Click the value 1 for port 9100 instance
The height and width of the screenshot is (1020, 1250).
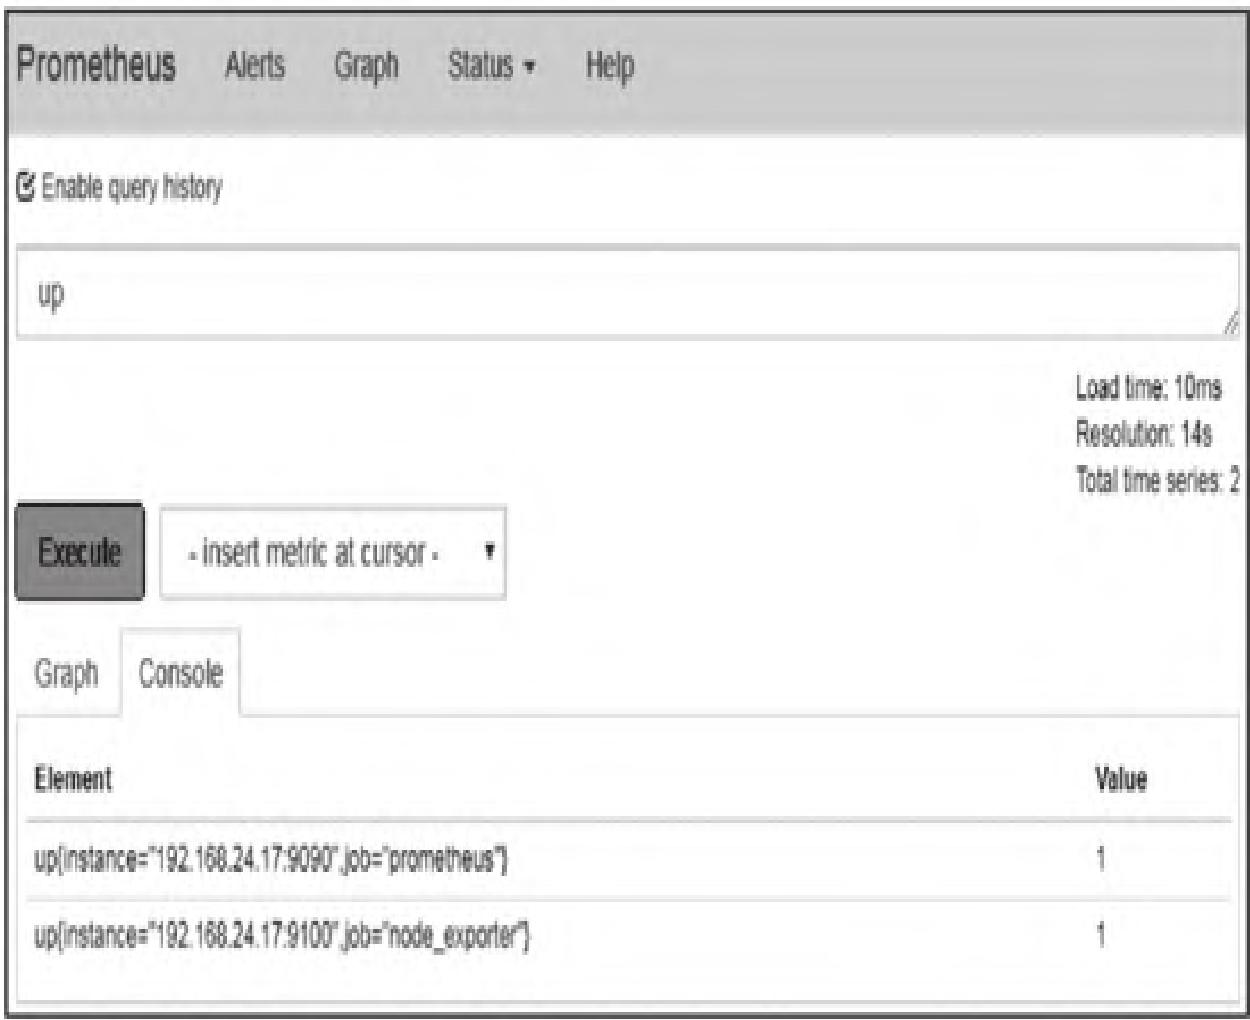(1101, 937)
